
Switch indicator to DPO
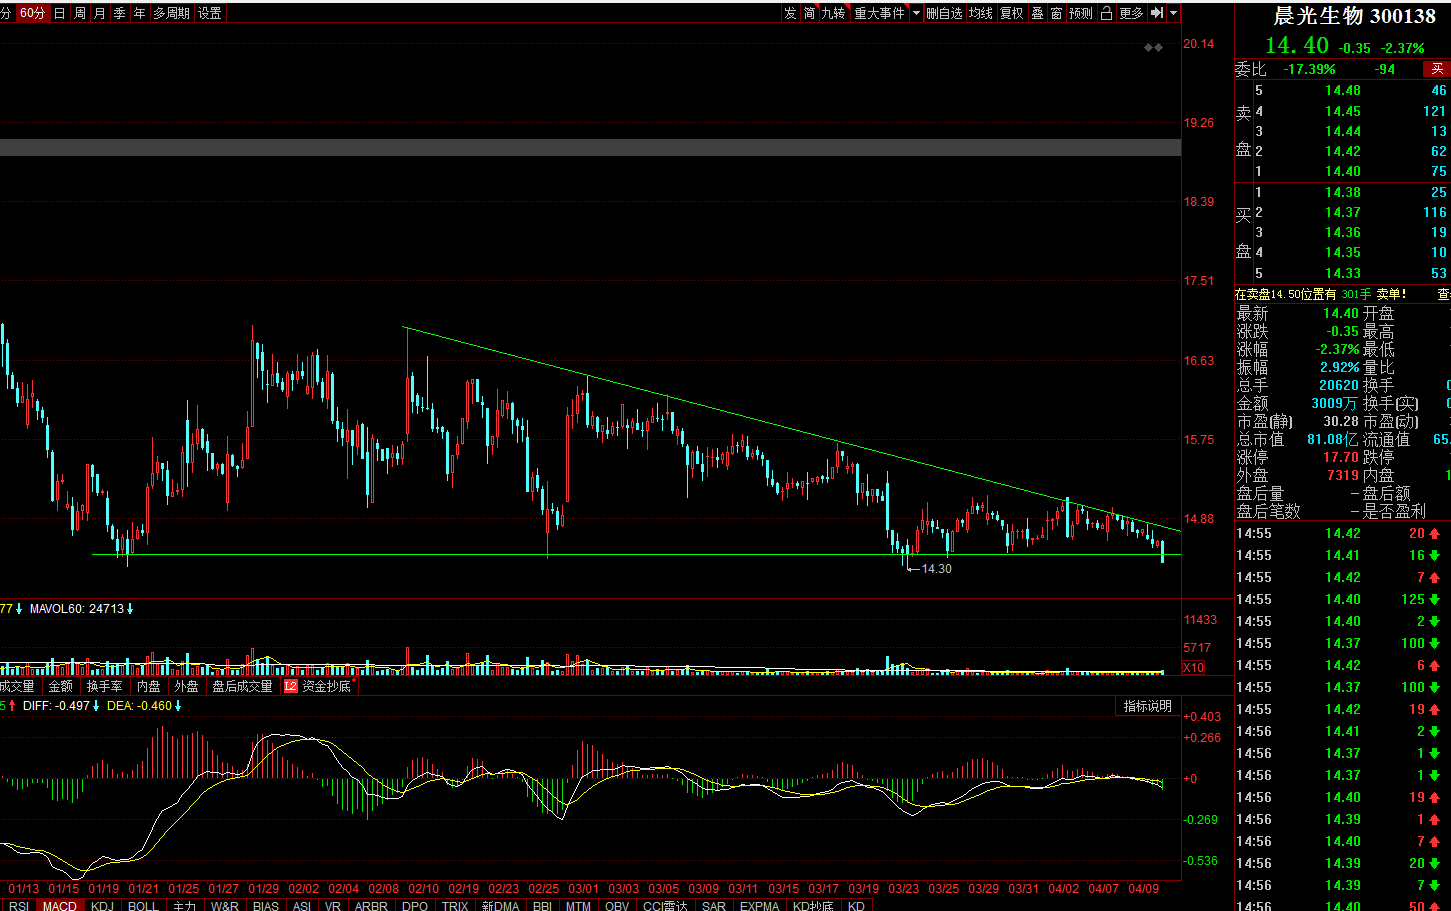415,906
